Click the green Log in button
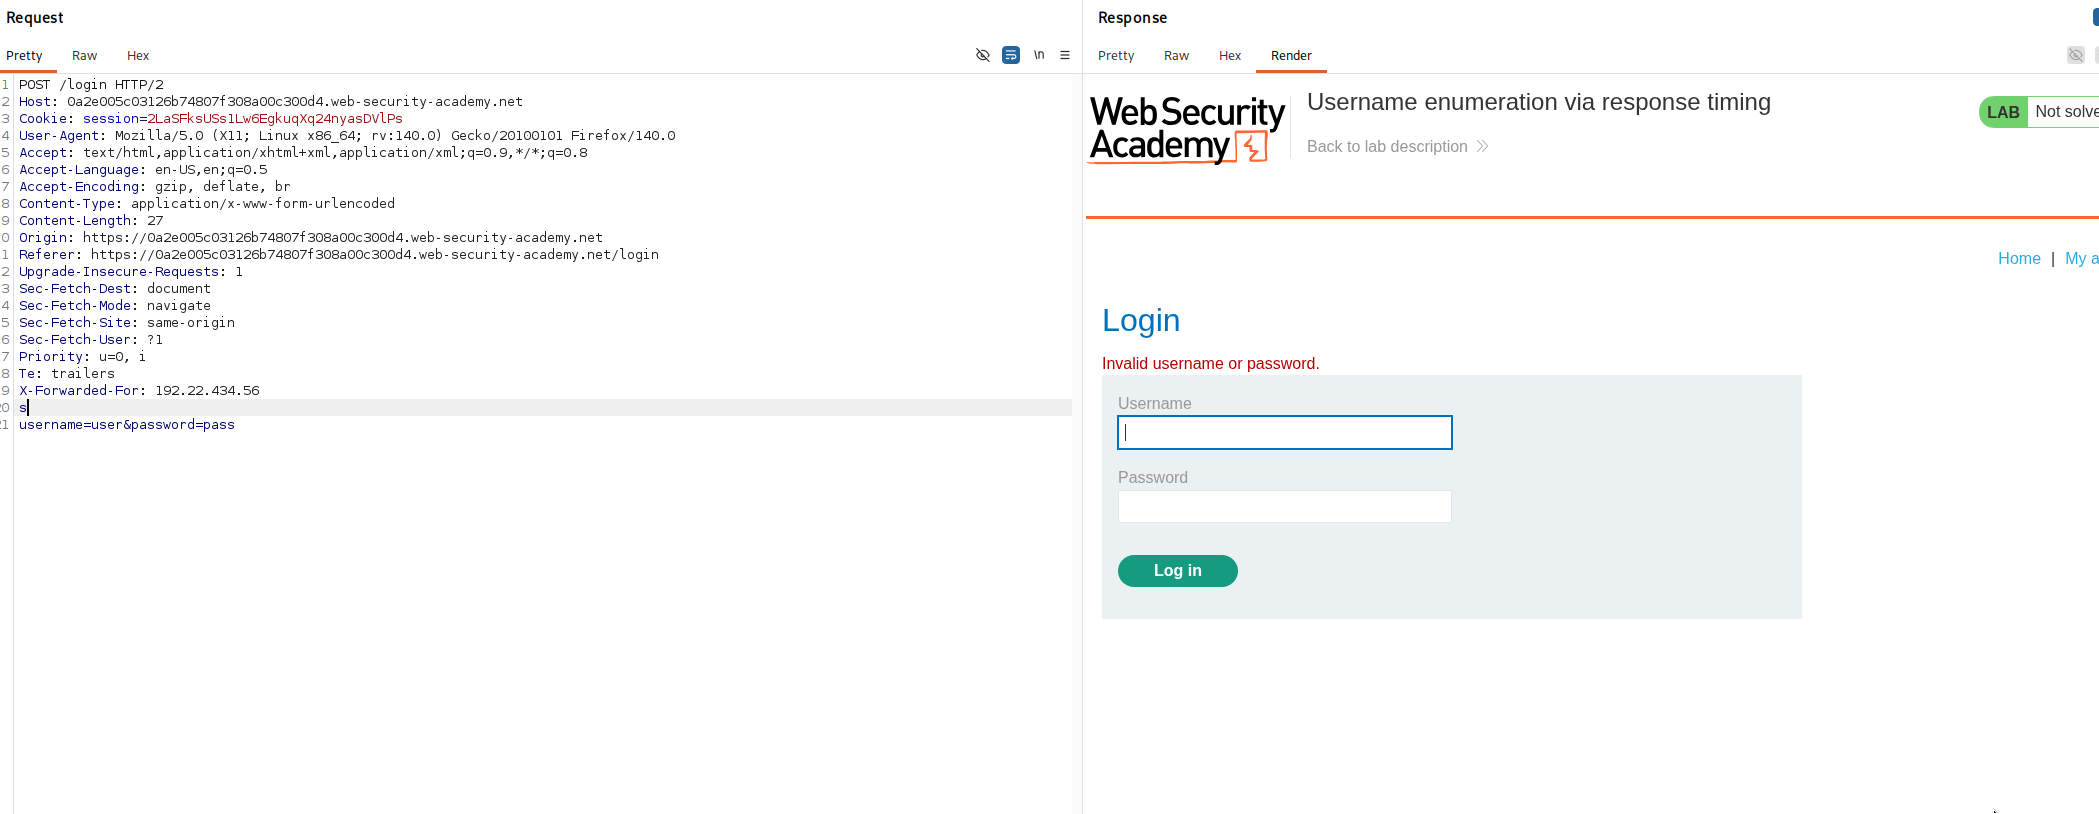Screen dimensions: 2099x814 pos(1178,571)
